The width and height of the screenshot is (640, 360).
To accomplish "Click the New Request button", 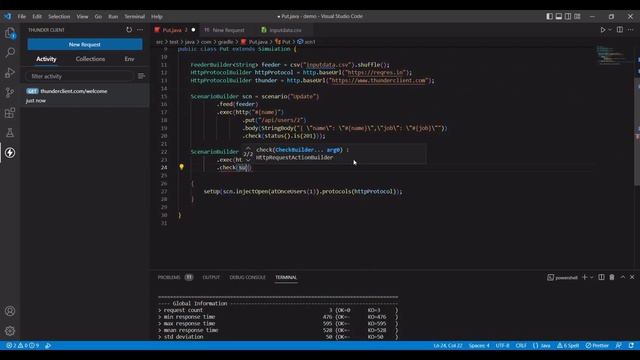I will (x=85, y=44).
